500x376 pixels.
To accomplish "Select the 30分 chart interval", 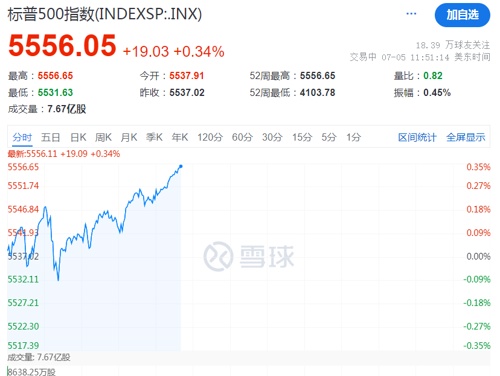I will tap(272, 137).
